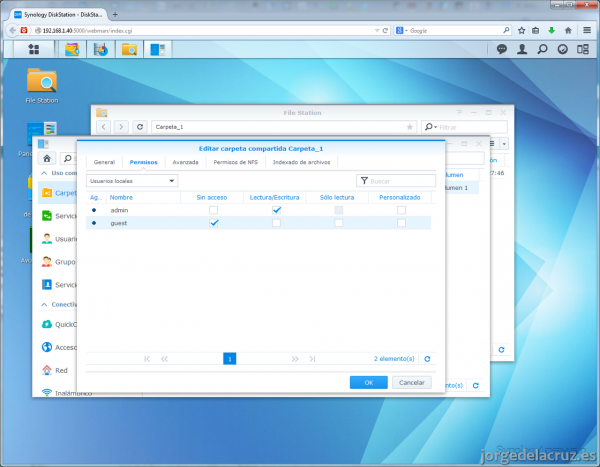Collapse the Uso compartido section

tap(44, 173)
